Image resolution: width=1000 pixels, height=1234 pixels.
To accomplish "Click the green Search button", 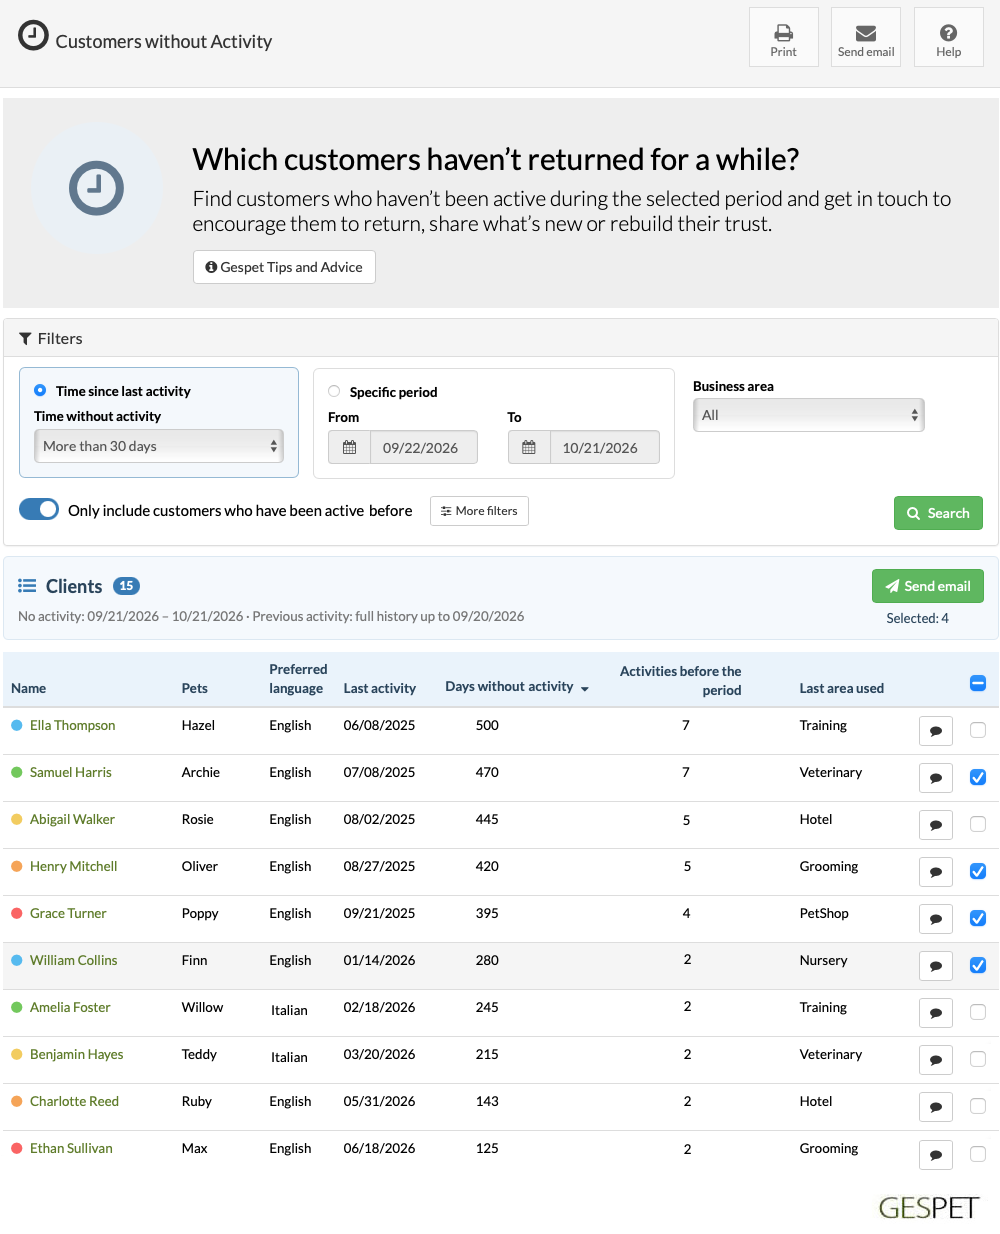I will pyautogui.click(x=938, y=513).
